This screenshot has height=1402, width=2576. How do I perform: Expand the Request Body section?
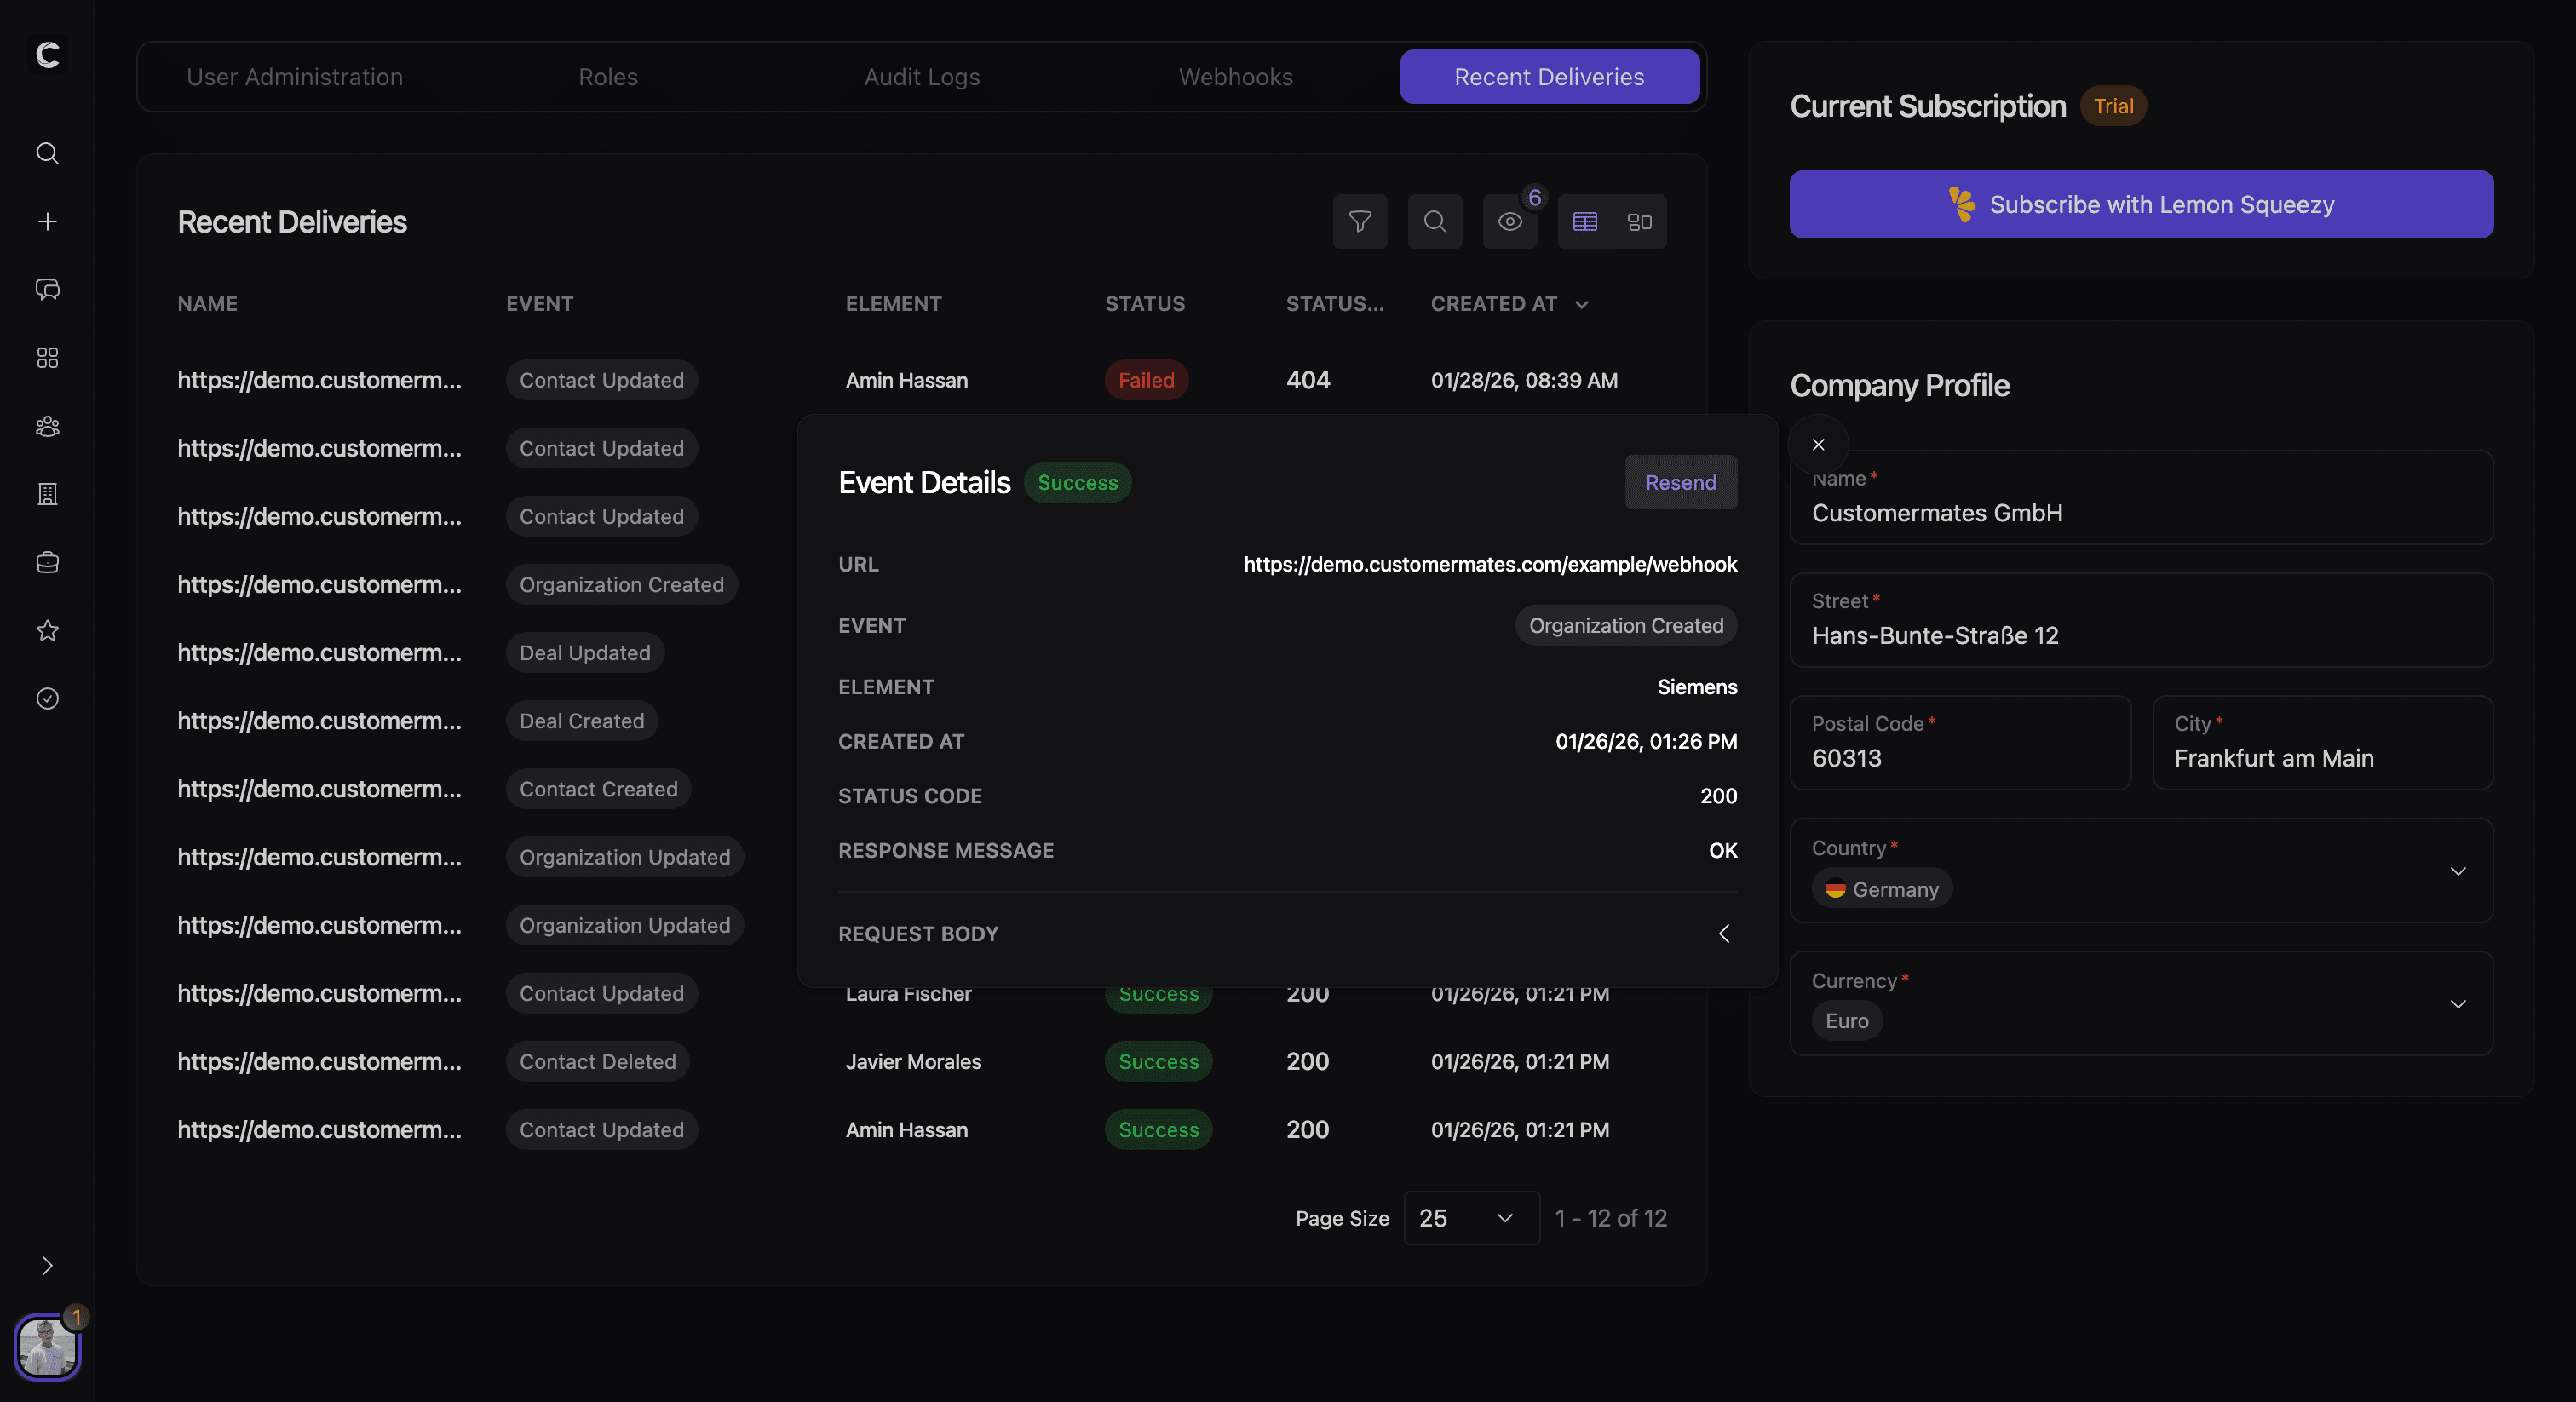1723,933
